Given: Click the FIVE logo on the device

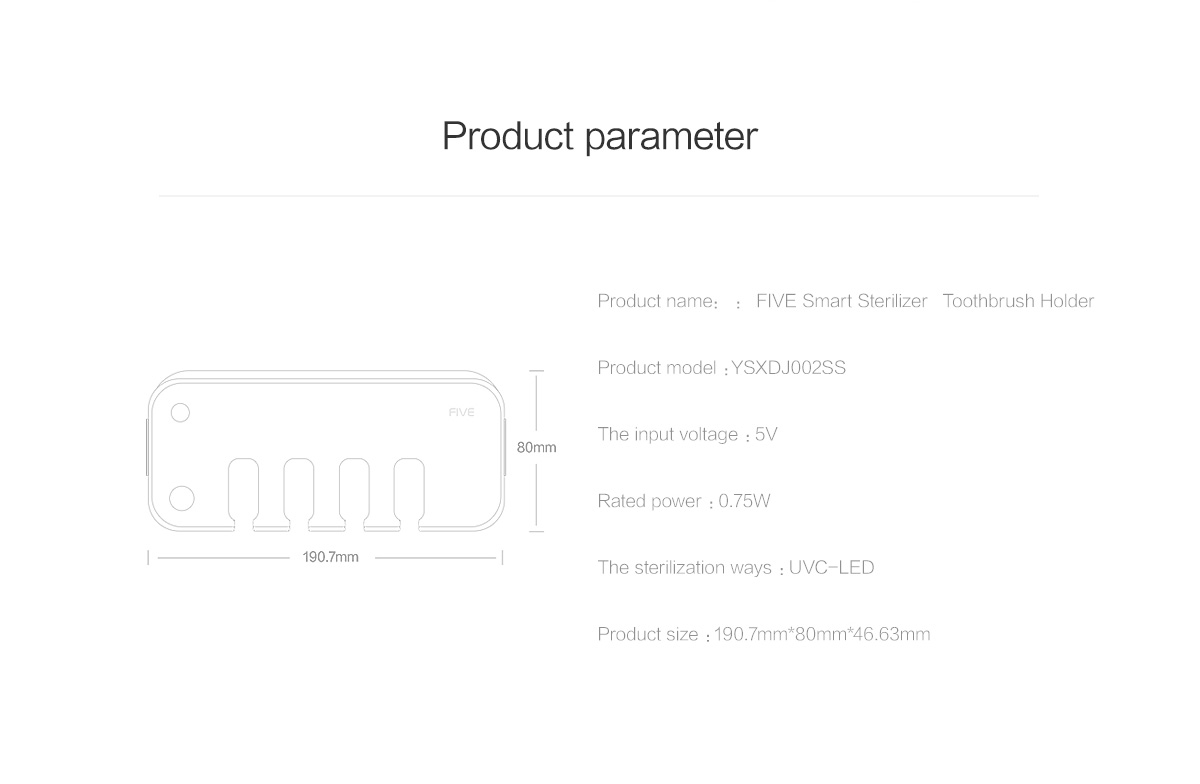Looking at the screenshot, I should 461,412.
